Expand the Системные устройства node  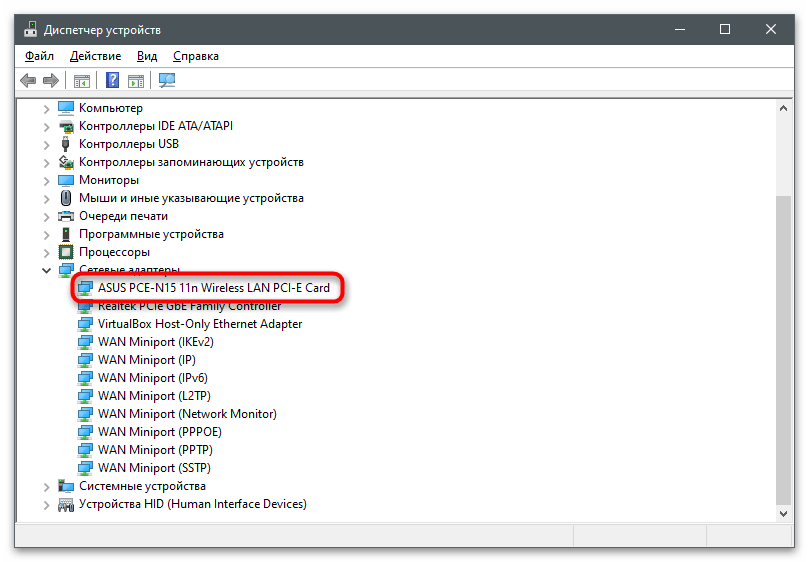46,486
